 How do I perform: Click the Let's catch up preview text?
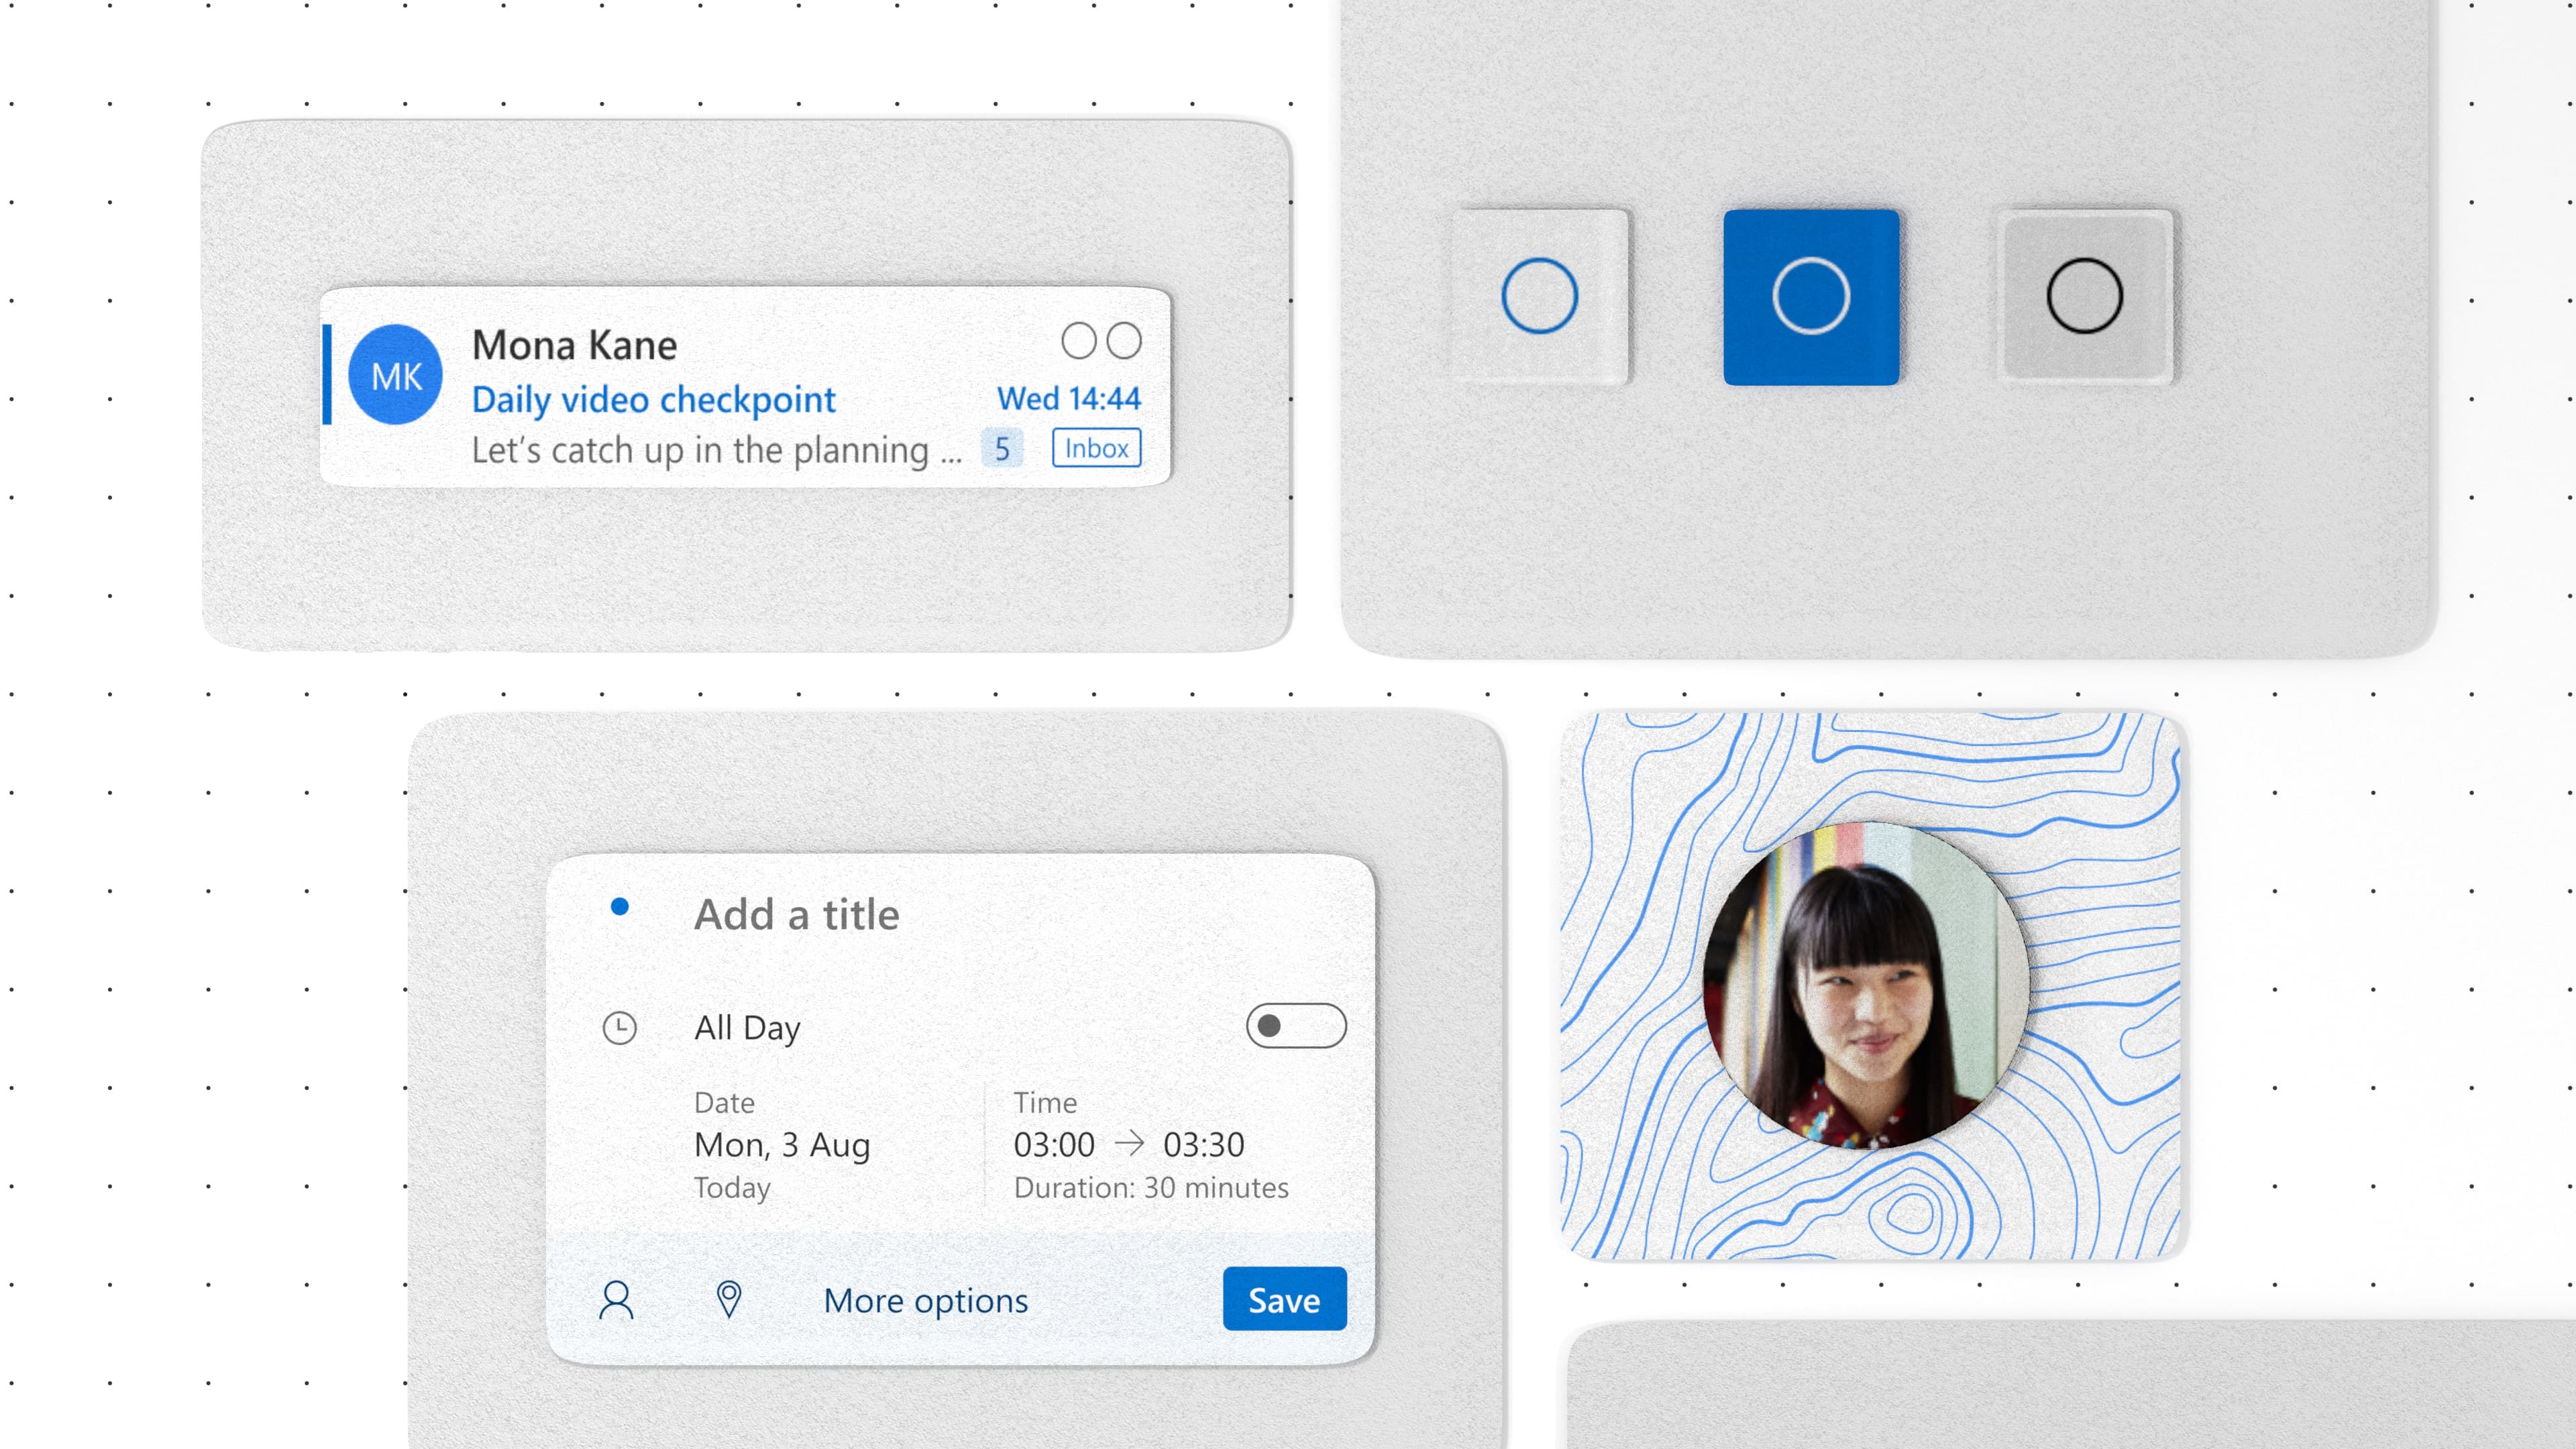point(716,450)
